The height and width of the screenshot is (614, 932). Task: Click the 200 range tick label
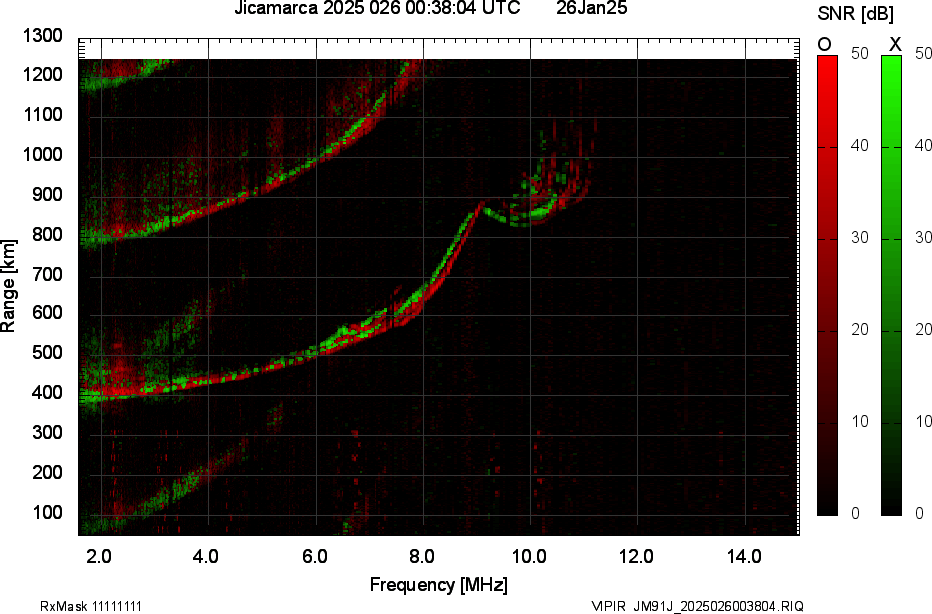pos(47,472)
